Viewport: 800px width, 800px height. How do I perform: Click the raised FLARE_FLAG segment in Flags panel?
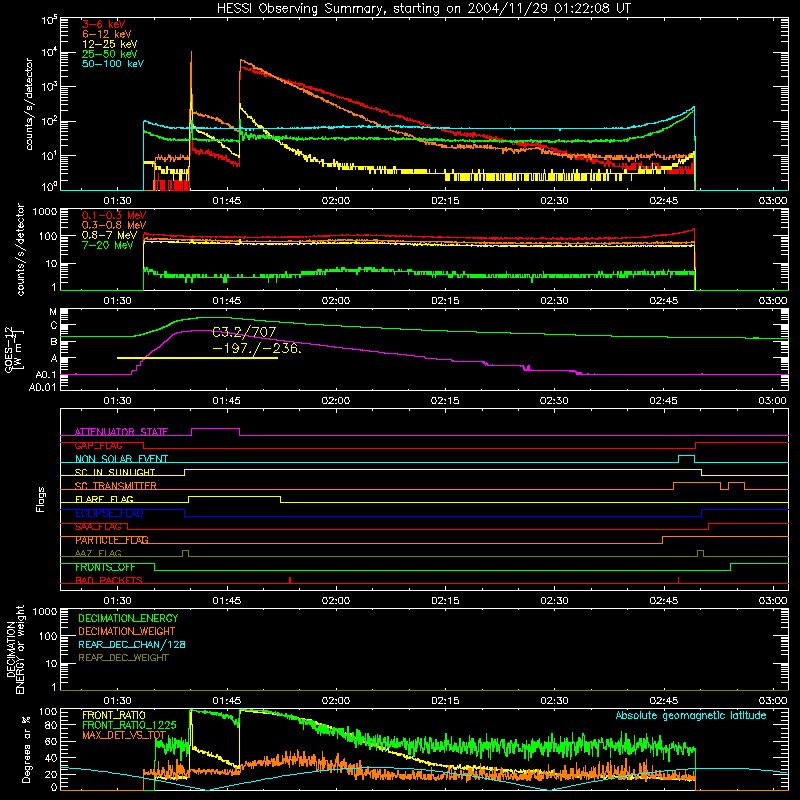tap(234, 496)
